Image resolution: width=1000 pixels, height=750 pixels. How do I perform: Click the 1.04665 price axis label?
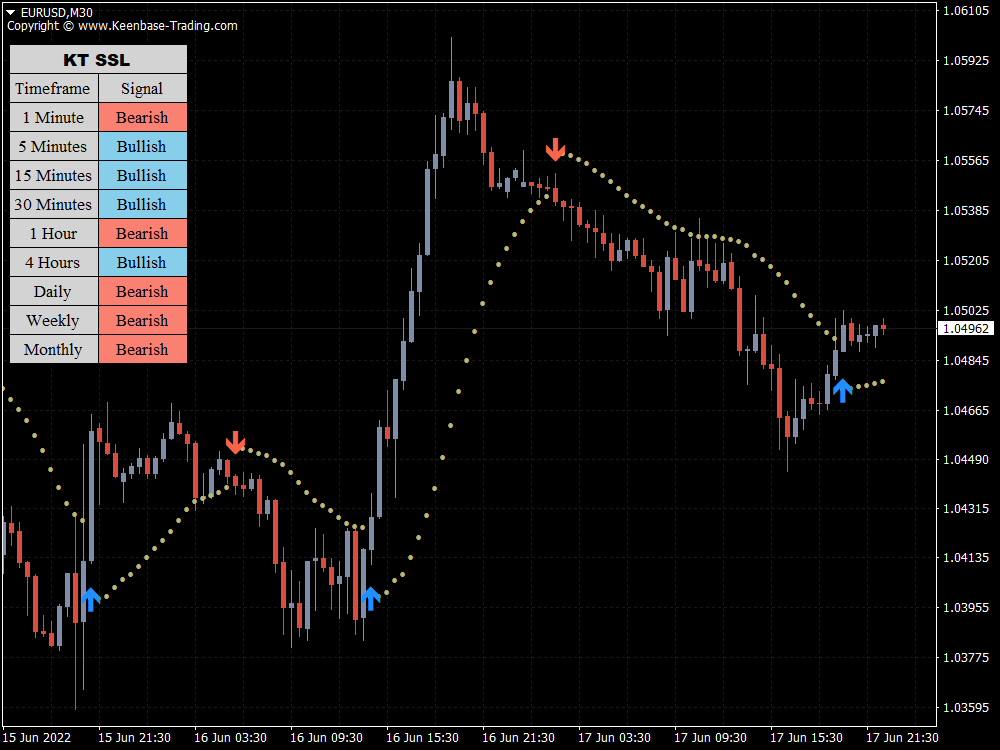click(966, 410)
